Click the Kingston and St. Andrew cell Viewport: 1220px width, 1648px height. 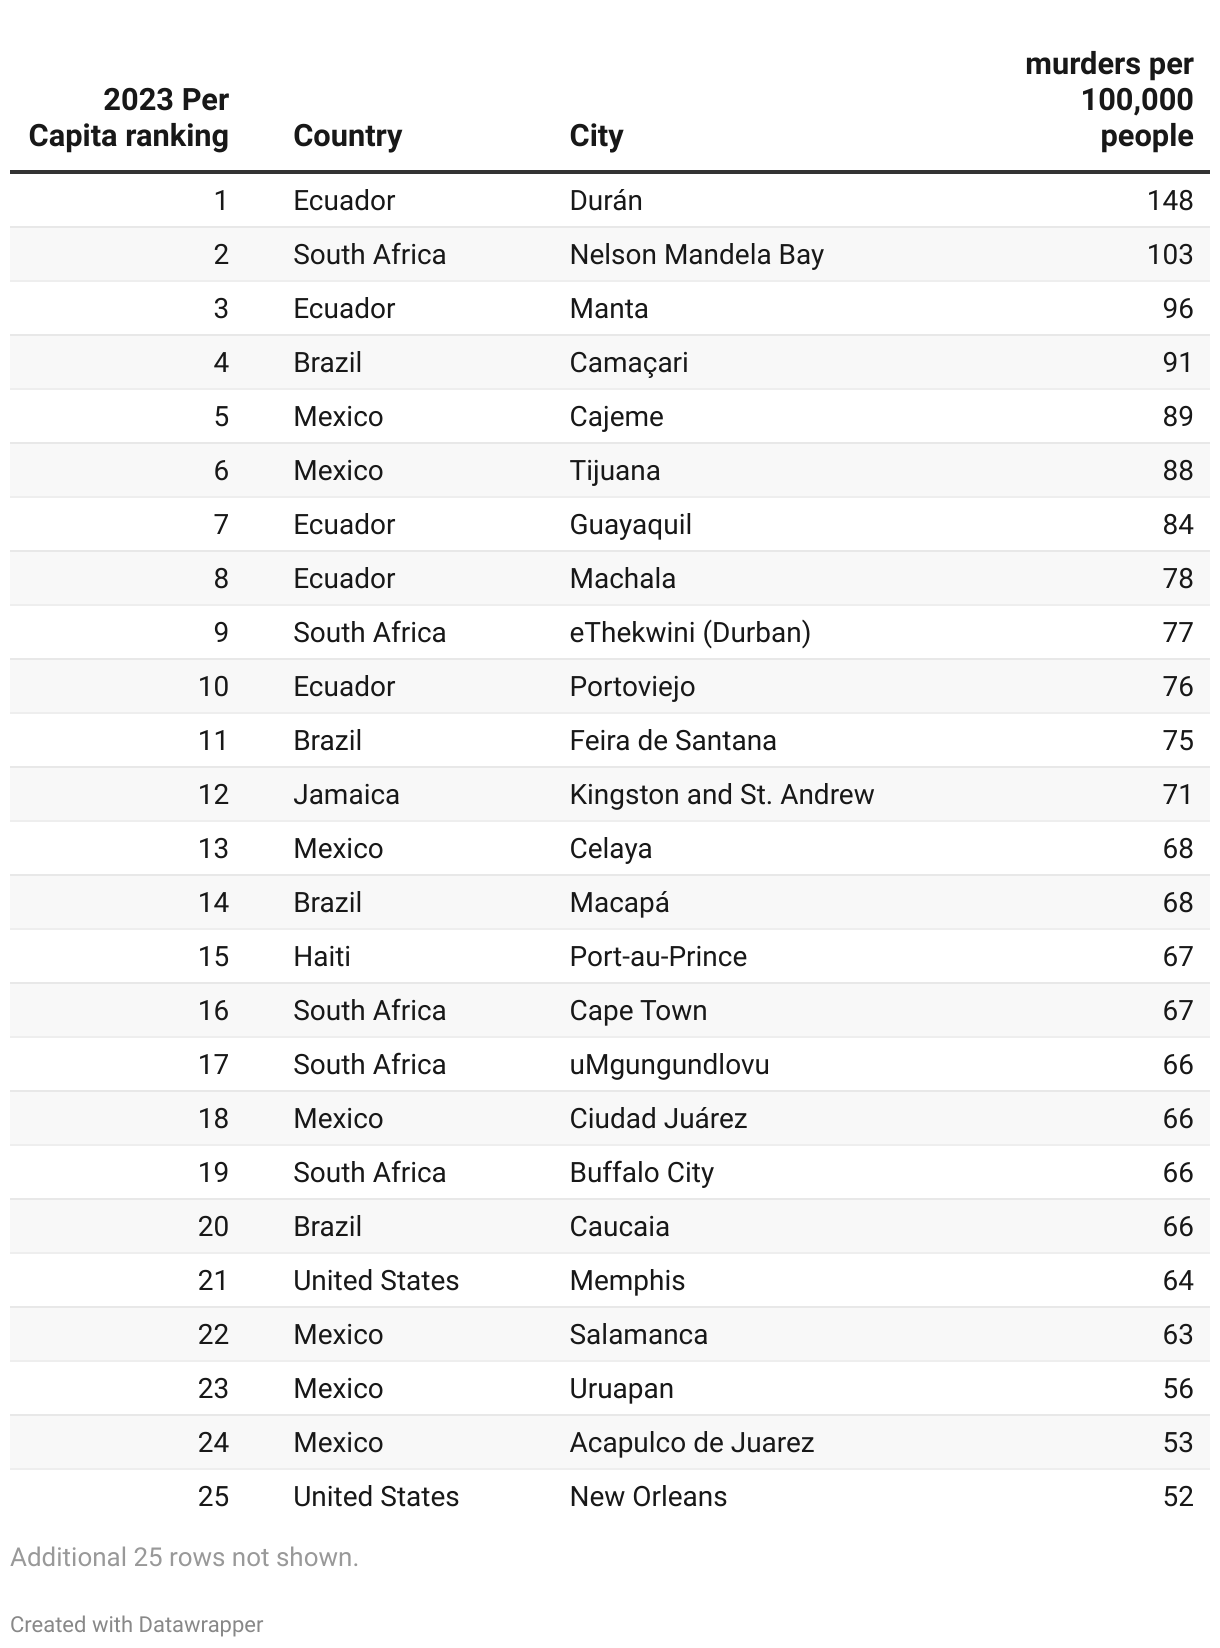click(722, 794)
